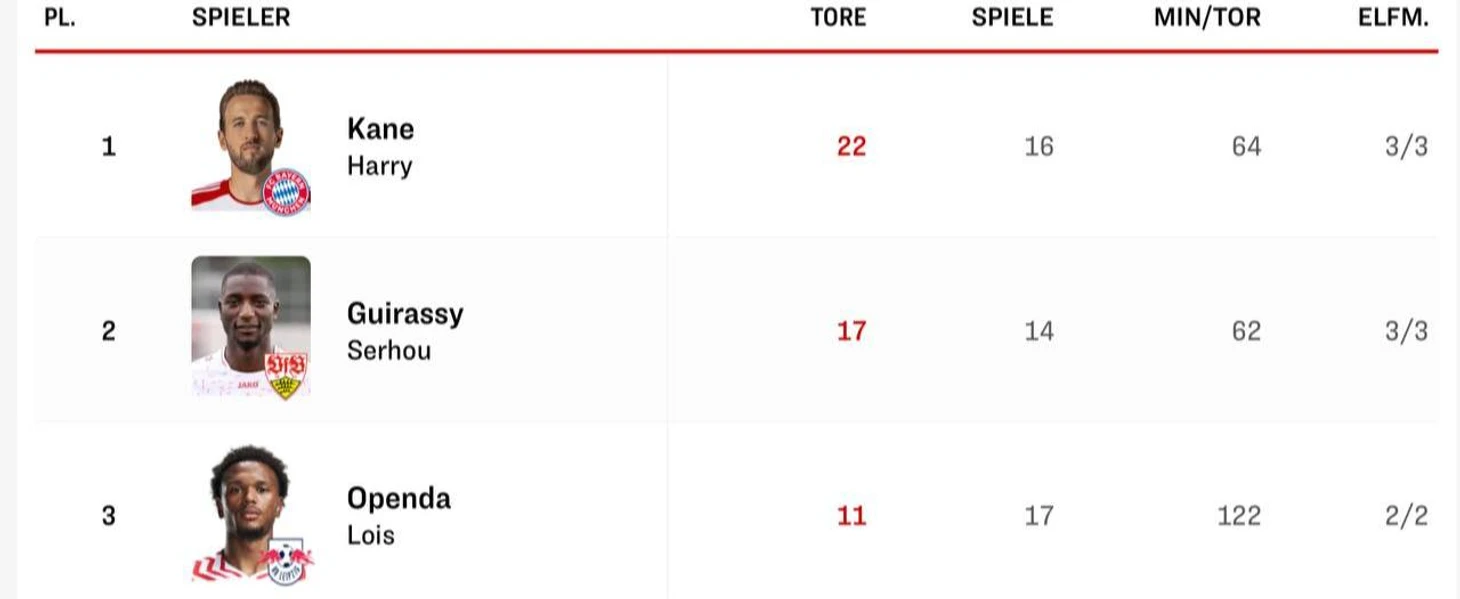Click the PL. column header
This screenshot has width=1460, height=599.
coord(60,17)
